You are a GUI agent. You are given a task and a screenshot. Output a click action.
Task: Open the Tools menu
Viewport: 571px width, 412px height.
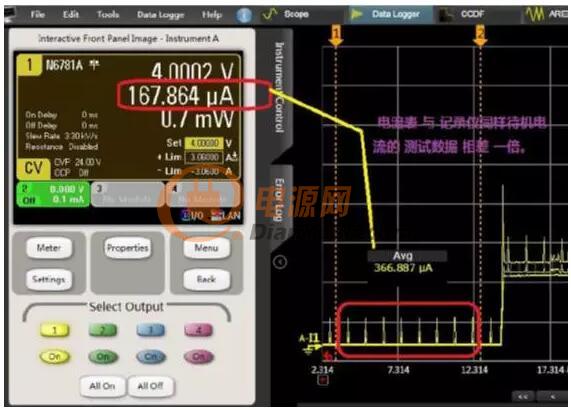tap(108, 15)
